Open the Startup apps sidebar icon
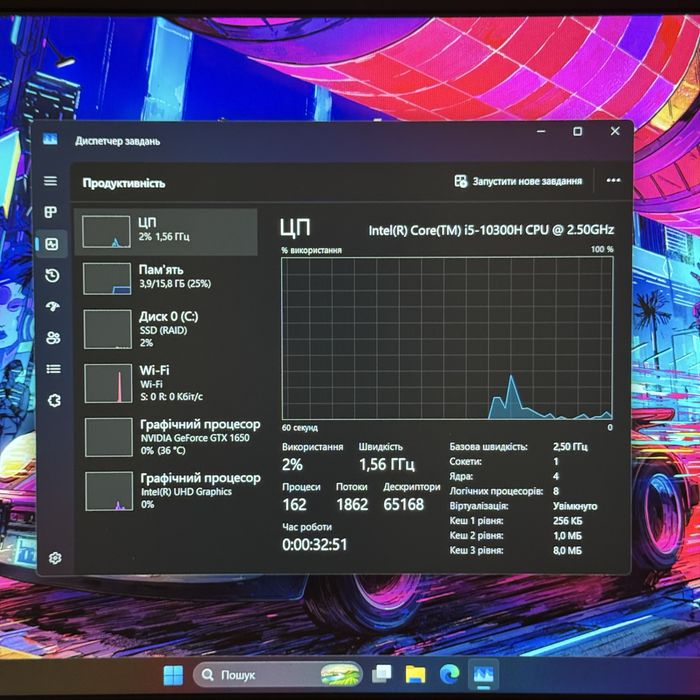The height and width of the screenshot is (700, 700). [x=53, y=306]
